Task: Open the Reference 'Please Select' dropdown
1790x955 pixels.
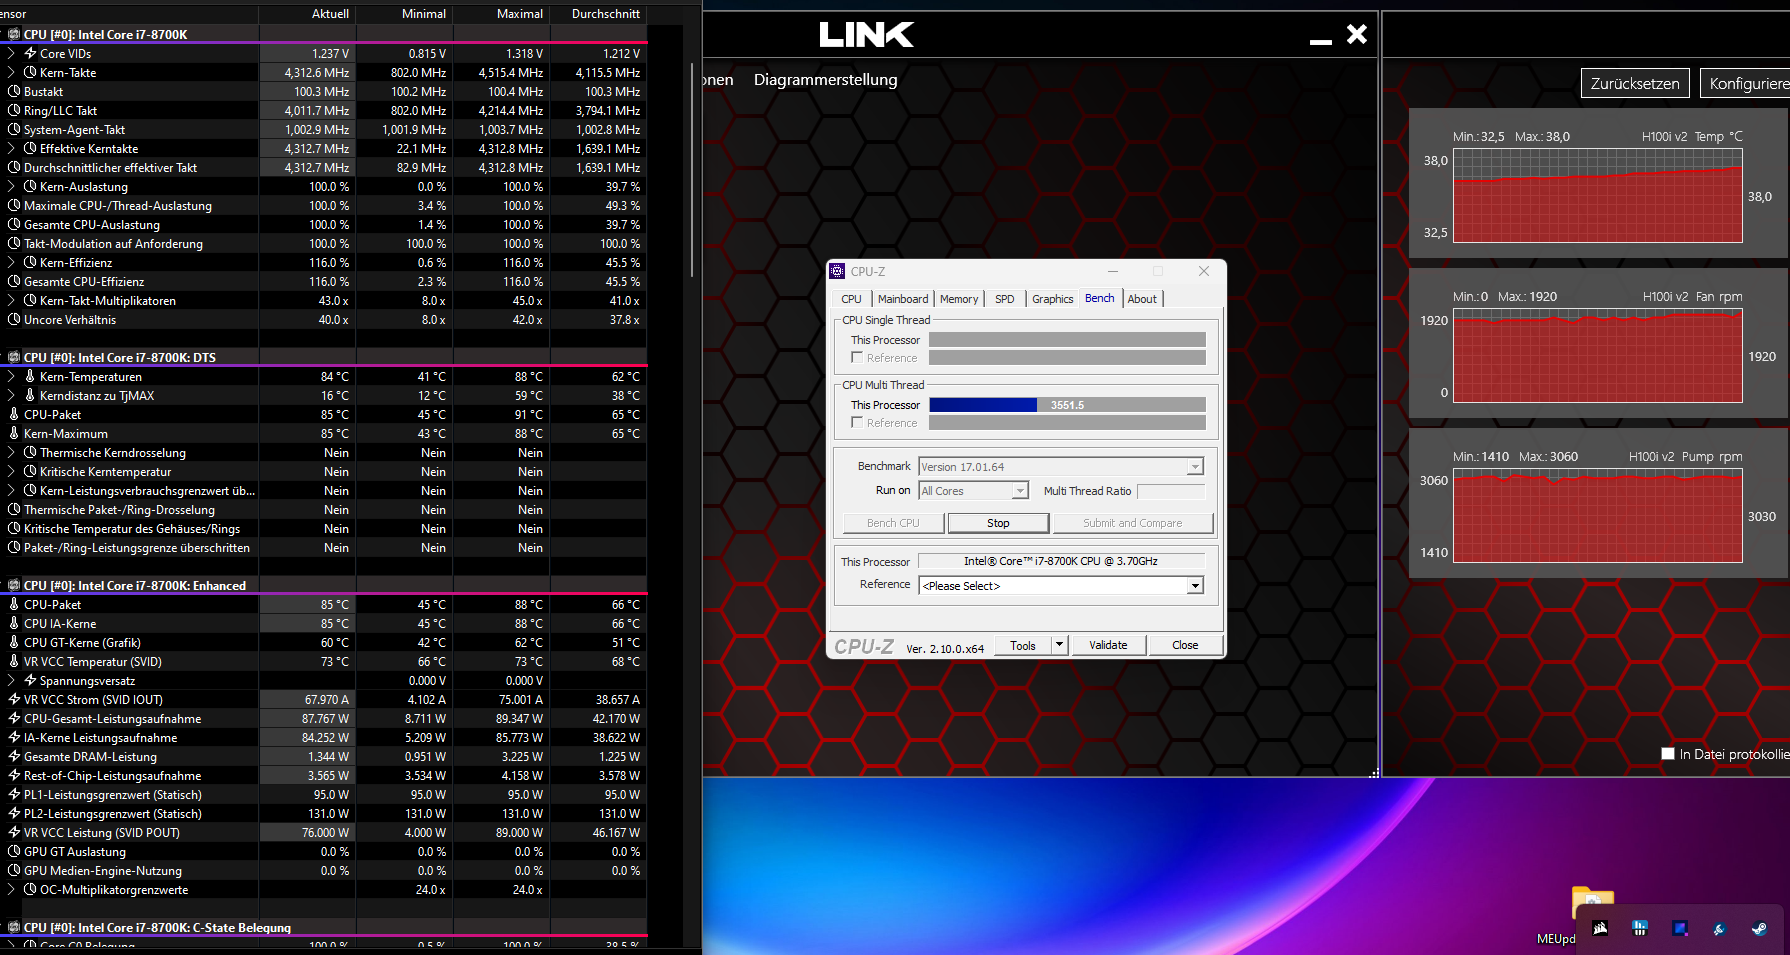Action: [x=1195, y=585]
